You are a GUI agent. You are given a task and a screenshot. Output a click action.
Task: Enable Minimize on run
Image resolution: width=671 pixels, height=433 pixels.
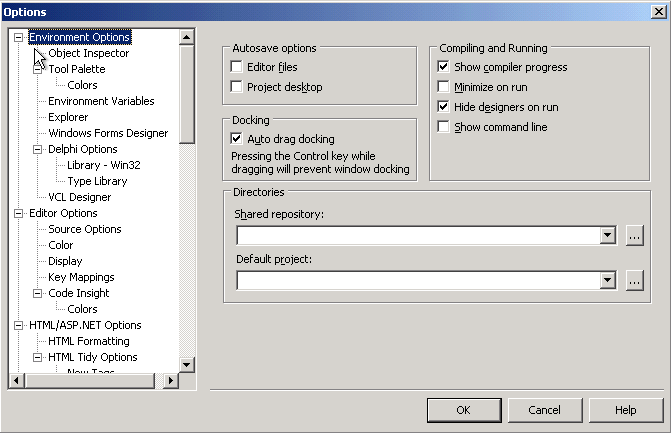(x=444, y=87)
